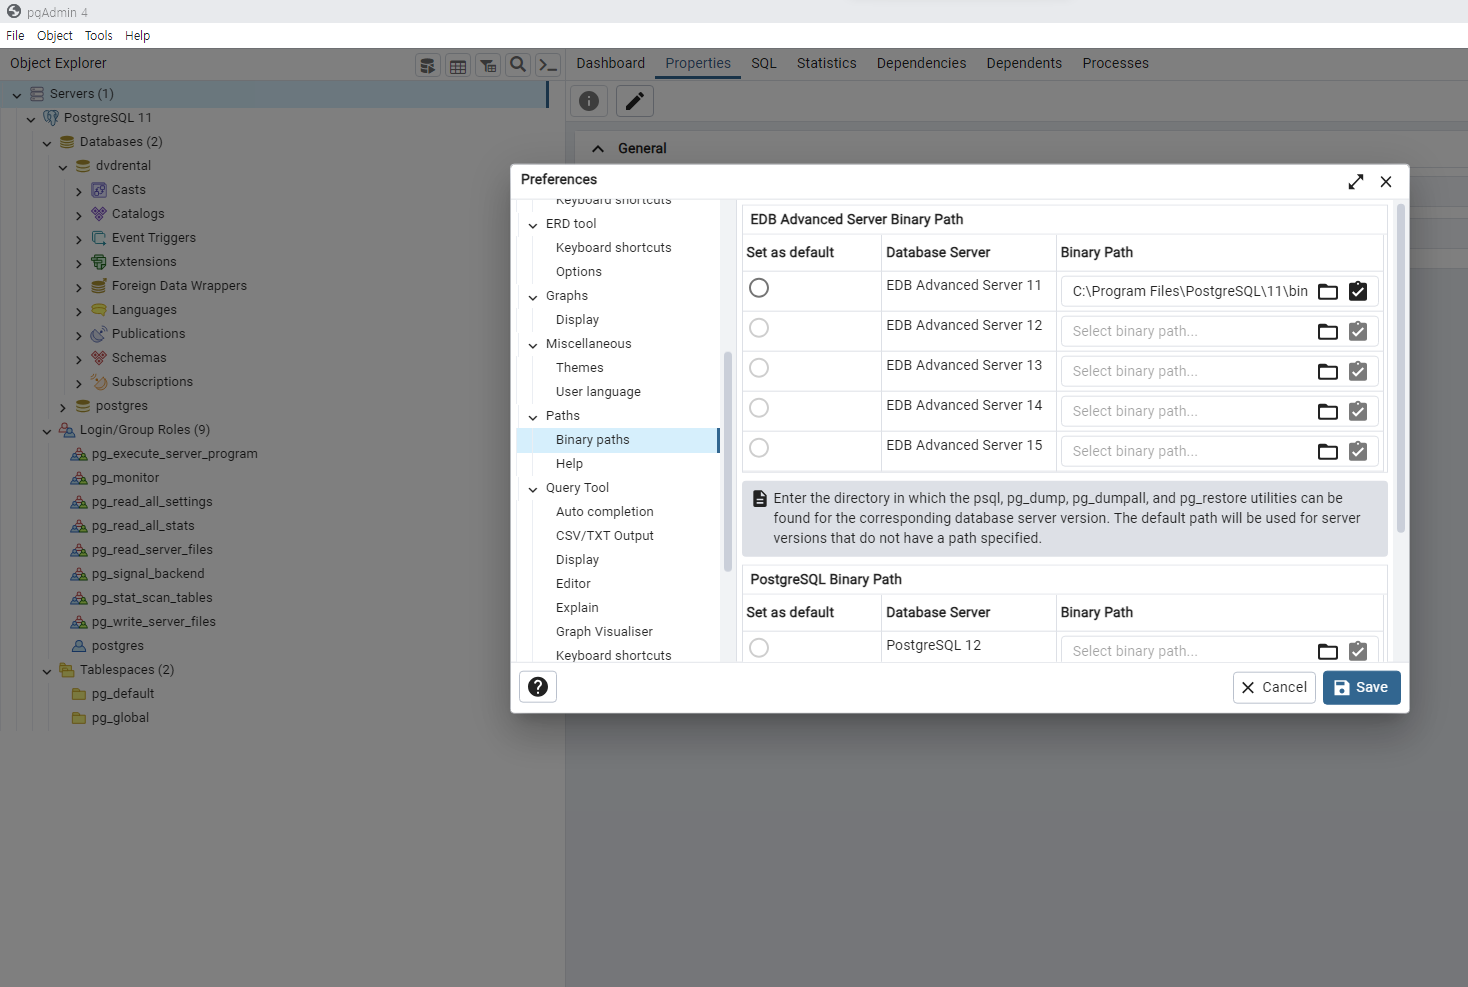Screen dimensions: 1468x987
Task: Collapse the Tablespaces (2) node
Action: (x=47, y=671)
